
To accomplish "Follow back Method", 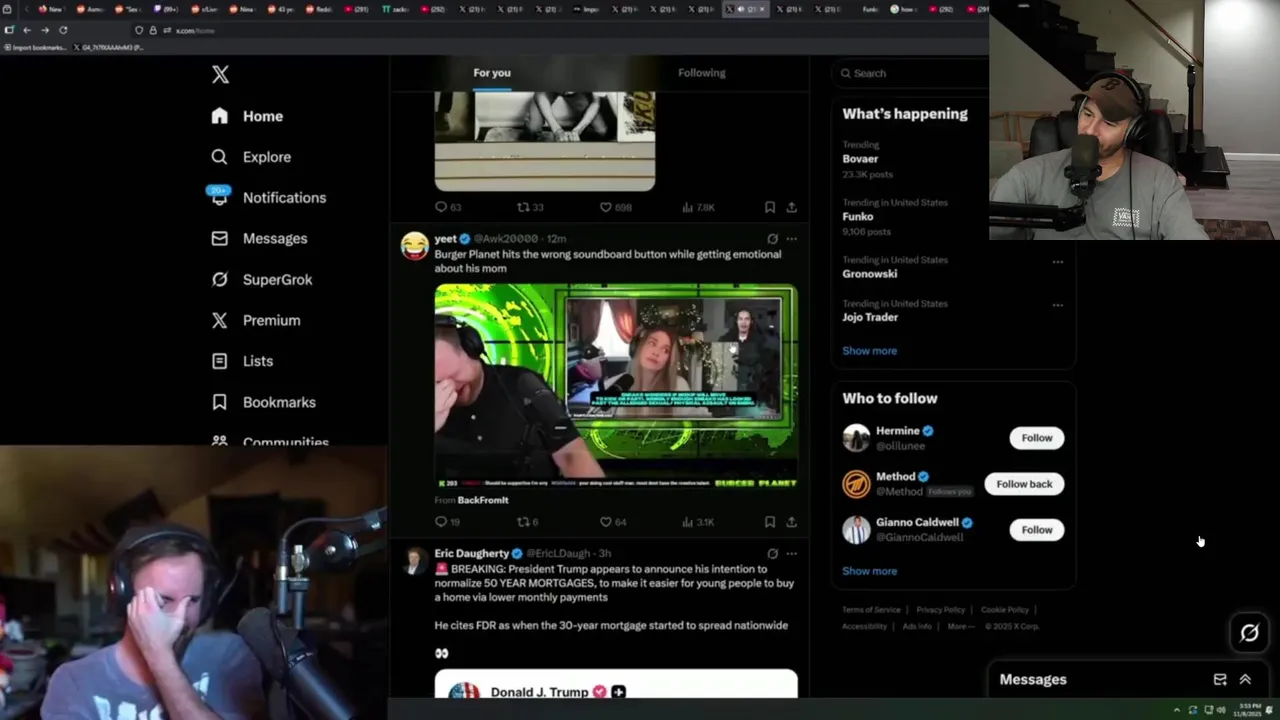I will pyautogui.click(x=1024, y=484).
